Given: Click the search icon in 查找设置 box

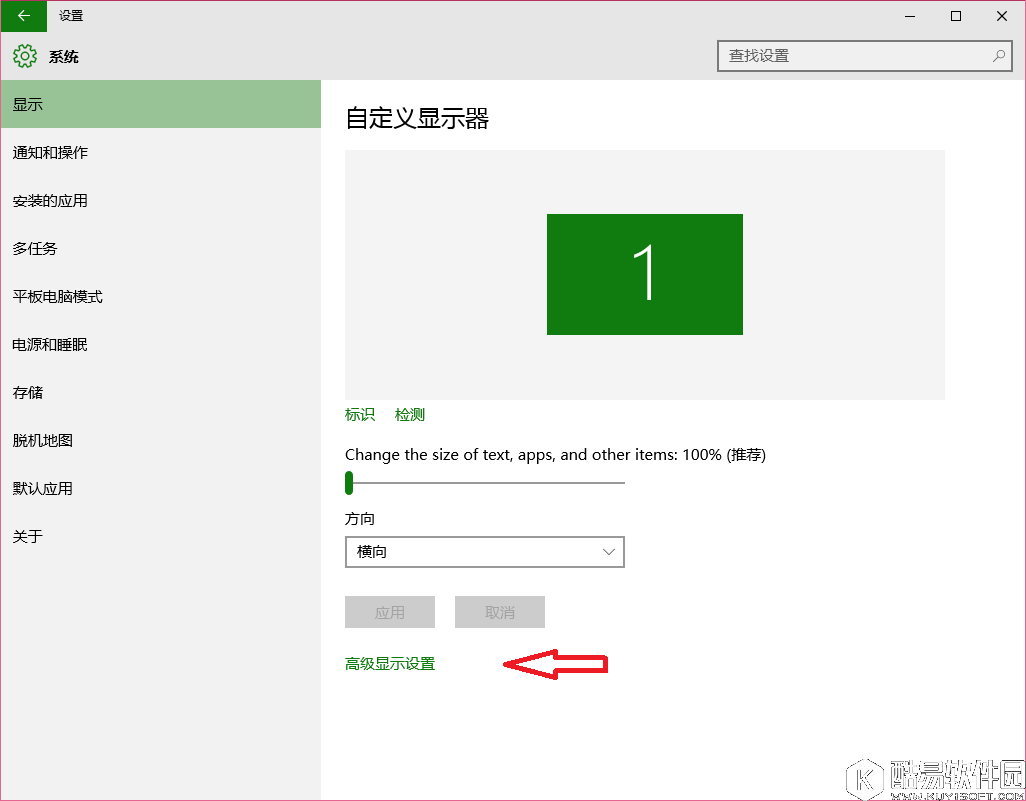Looking at the screenshot, I should [999, 56].
